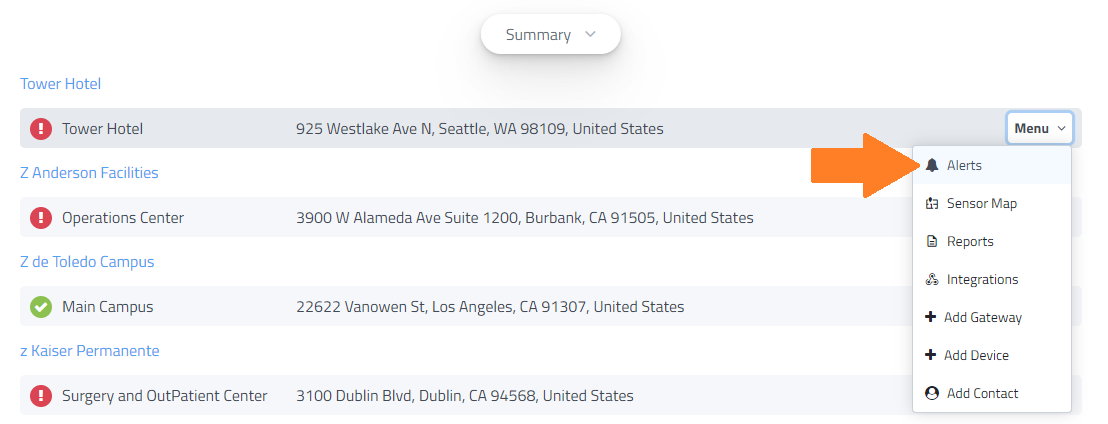The image size is (1108, 424).
Task: Select the Add Contact menu entry
Action: [x=982, y=393]
